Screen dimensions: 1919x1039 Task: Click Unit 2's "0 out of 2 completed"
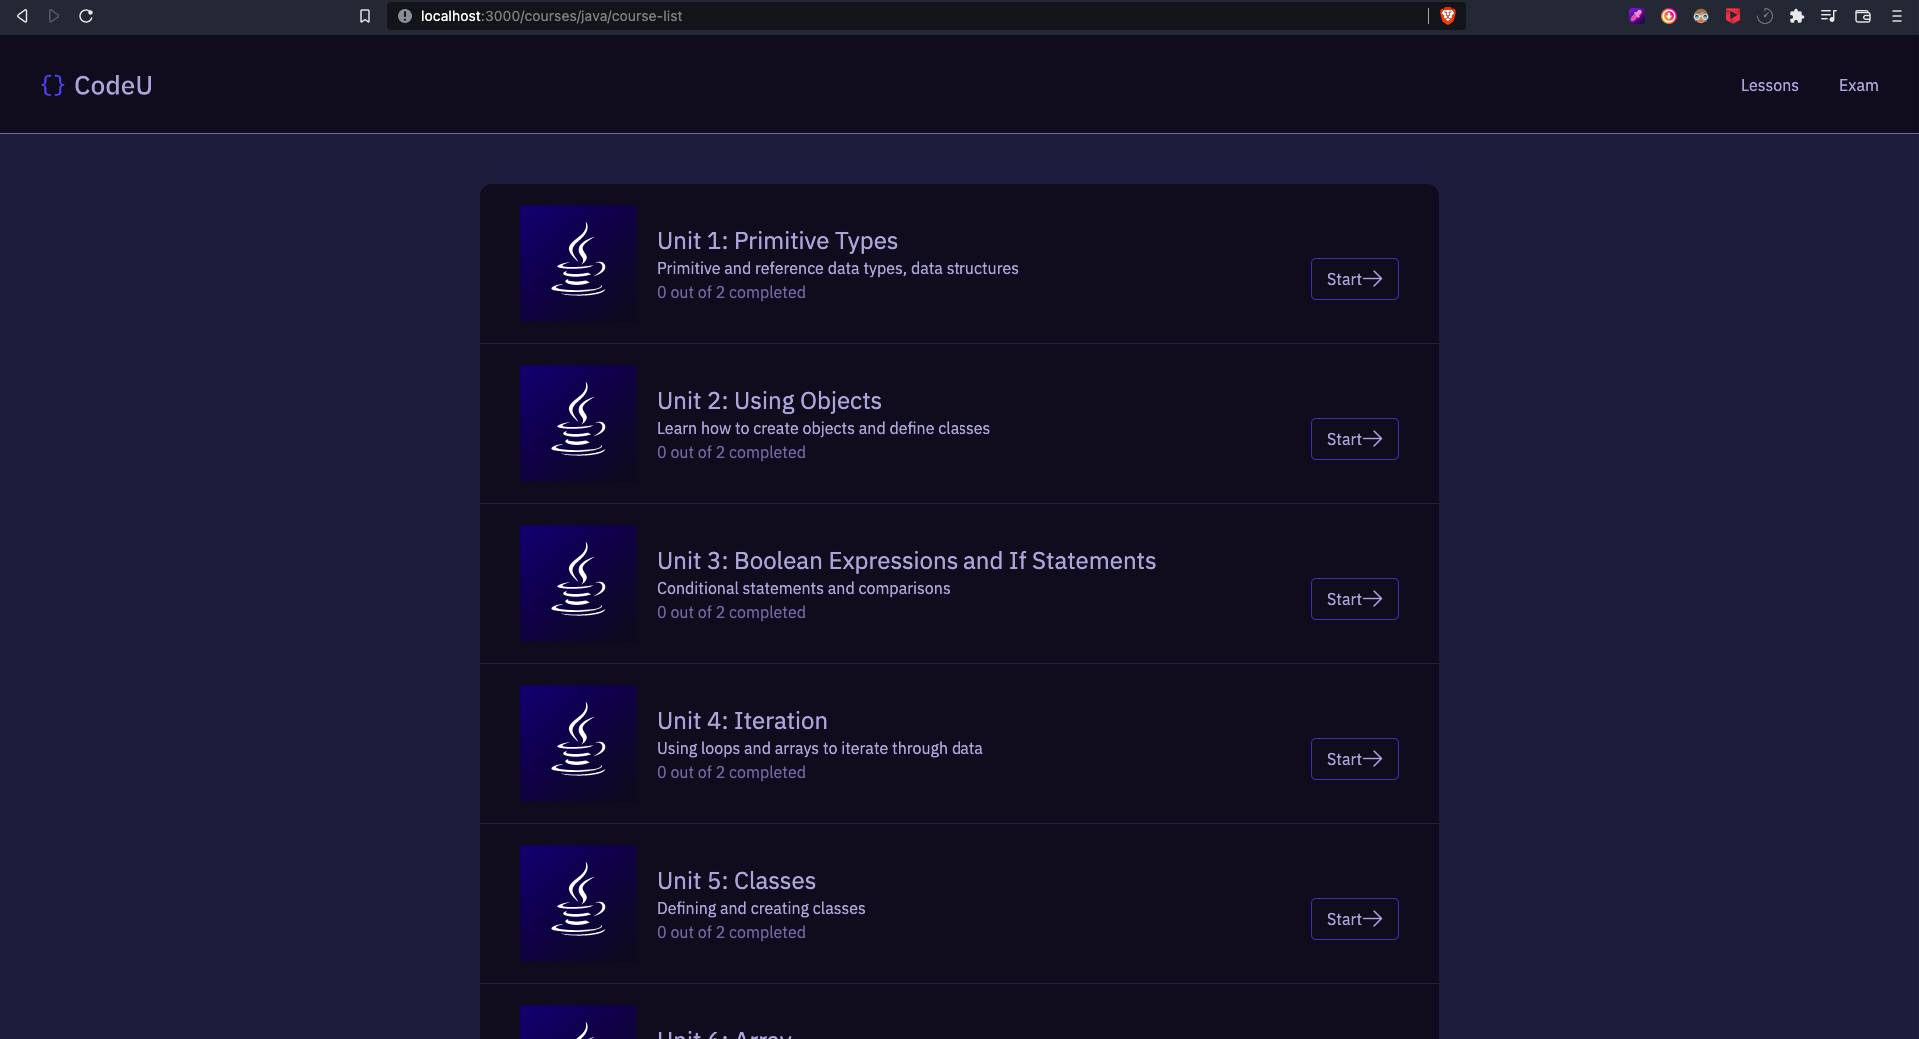coord(731,452)
